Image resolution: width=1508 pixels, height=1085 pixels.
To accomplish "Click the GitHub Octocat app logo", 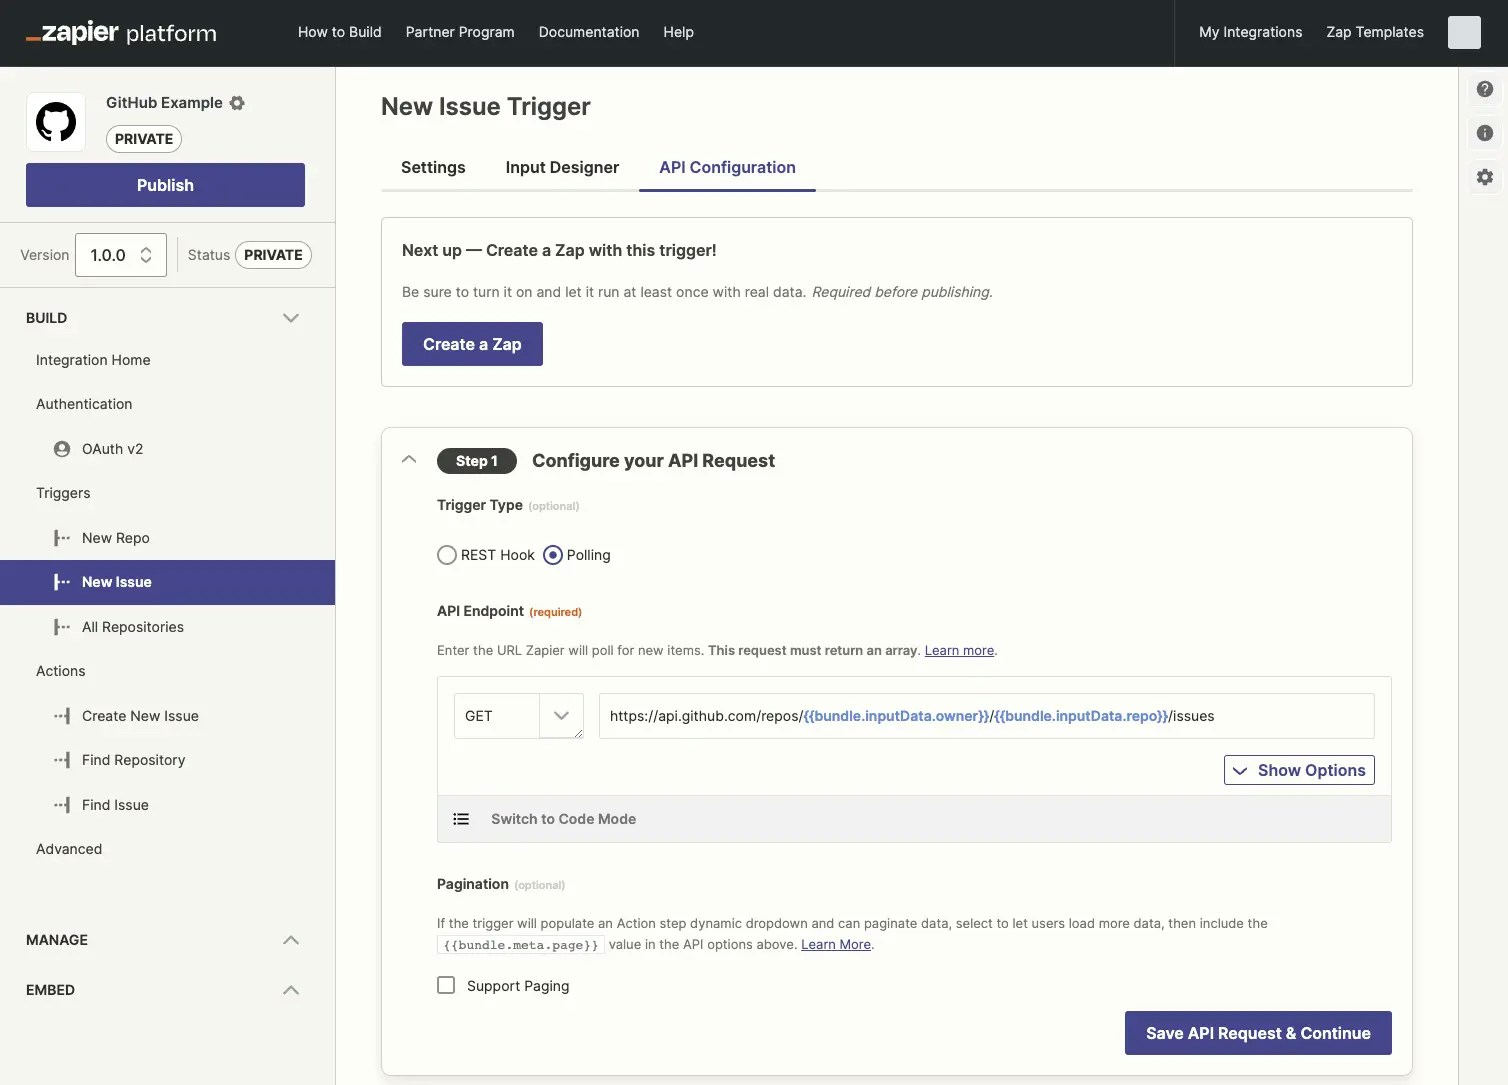I will 56,122.
